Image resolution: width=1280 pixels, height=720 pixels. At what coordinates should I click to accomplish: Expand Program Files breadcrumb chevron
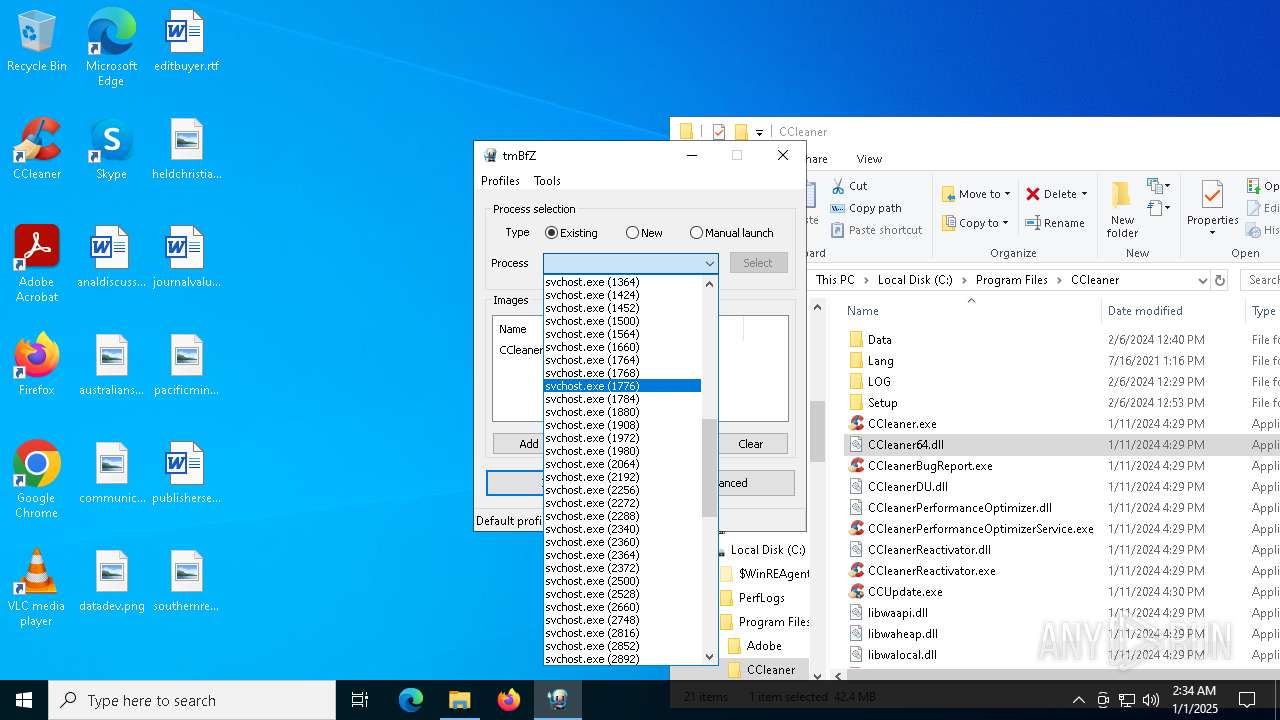point(1060,280)
